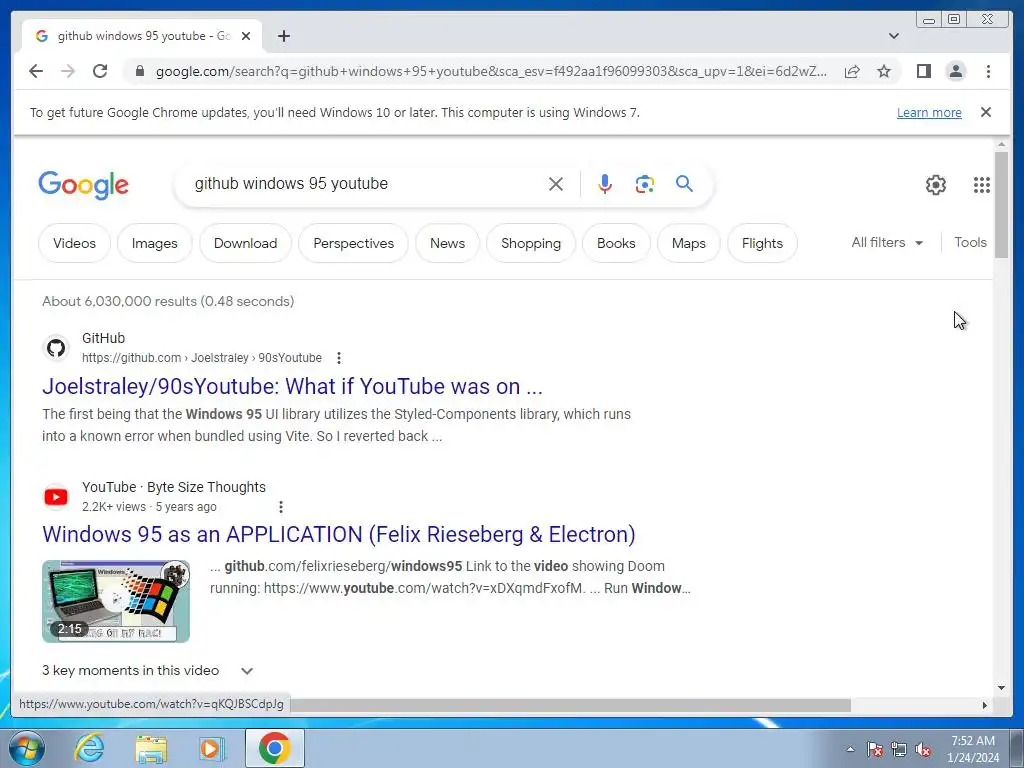
Task: Bookmark this page with the star
Action: coord(884,71)
